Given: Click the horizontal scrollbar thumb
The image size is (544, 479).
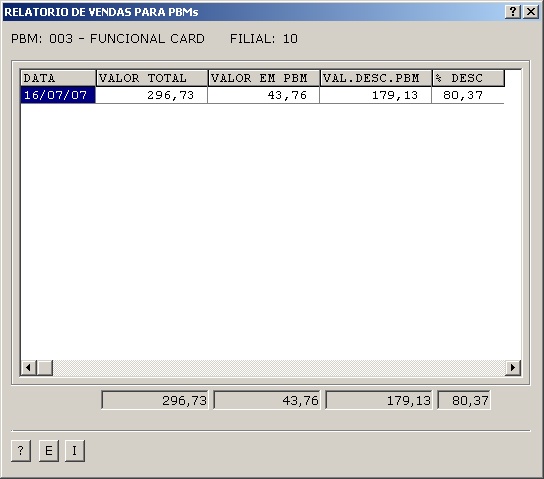Looking at the screenshot, I should (45, 367).
